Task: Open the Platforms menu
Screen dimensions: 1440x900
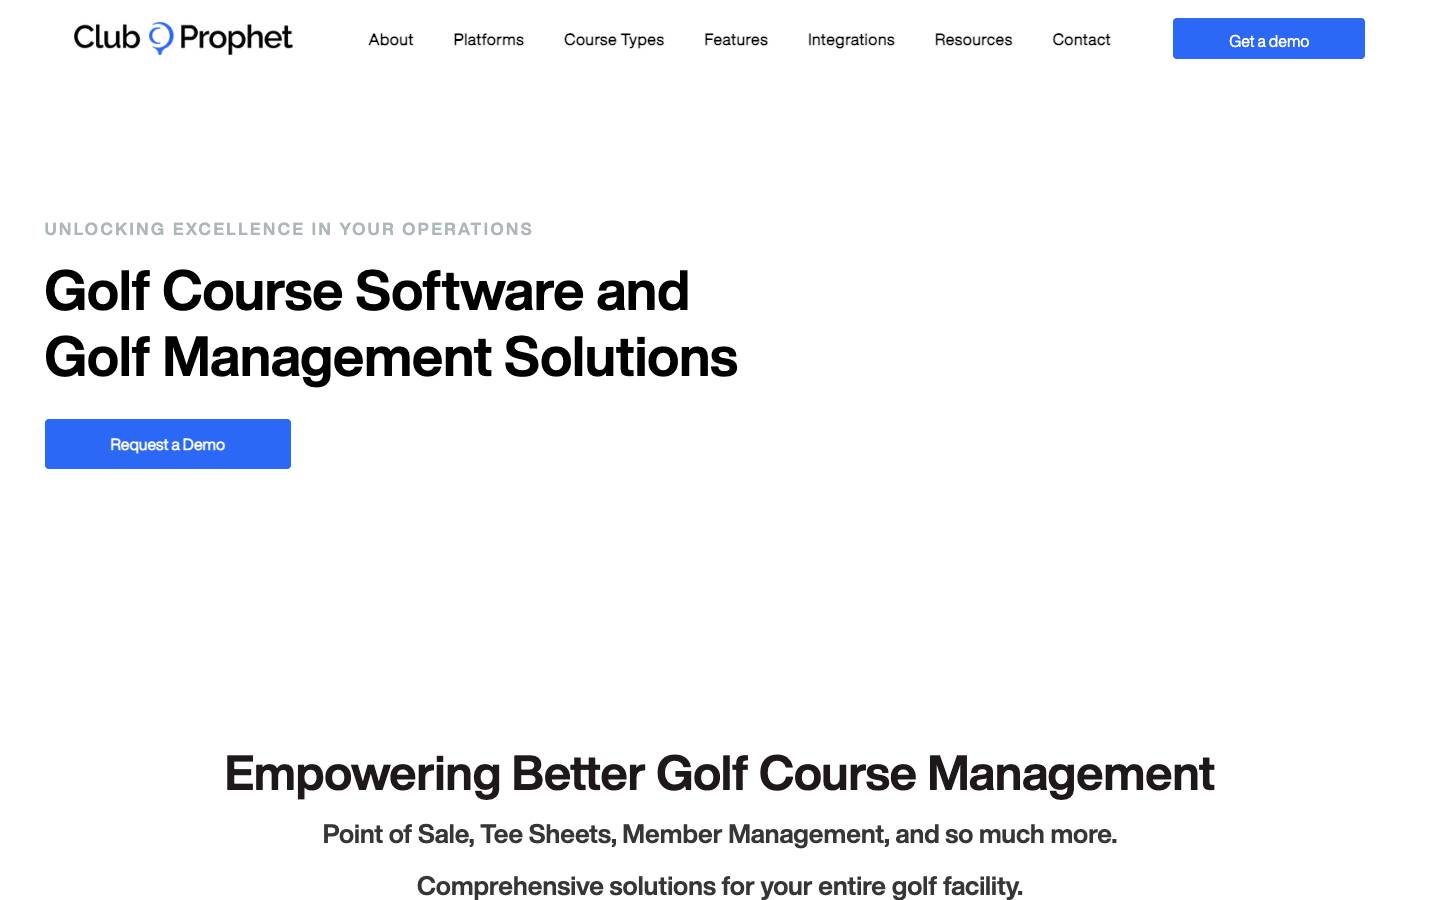Action: (x=488, y=40)
